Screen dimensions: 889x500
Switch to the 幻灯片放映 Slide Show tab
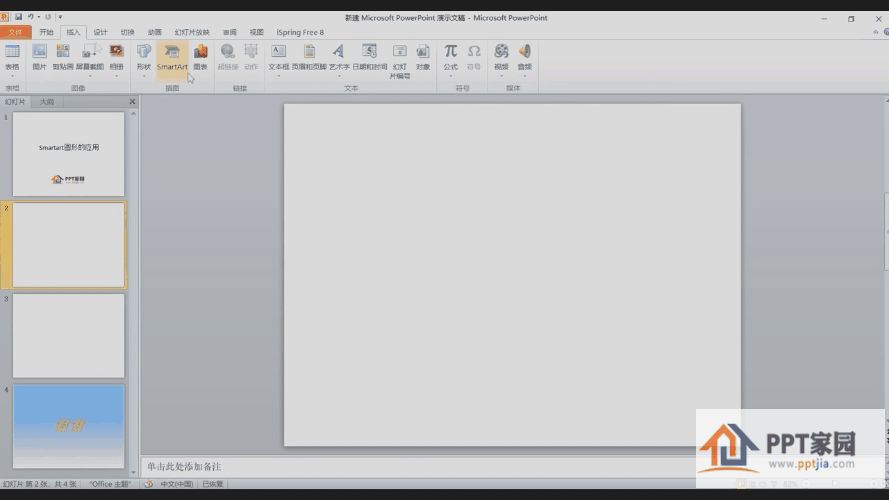point(192,32)
